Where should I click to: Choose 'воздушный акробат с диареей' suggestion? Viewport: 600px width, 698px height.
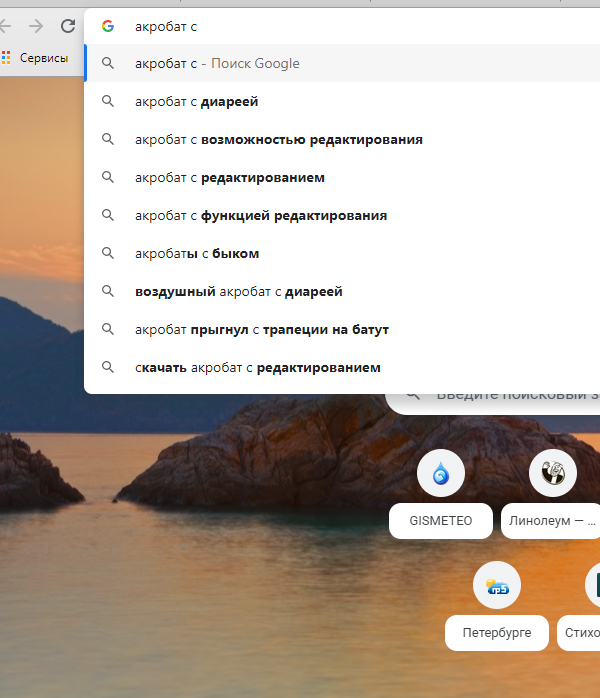coord(238,291)
